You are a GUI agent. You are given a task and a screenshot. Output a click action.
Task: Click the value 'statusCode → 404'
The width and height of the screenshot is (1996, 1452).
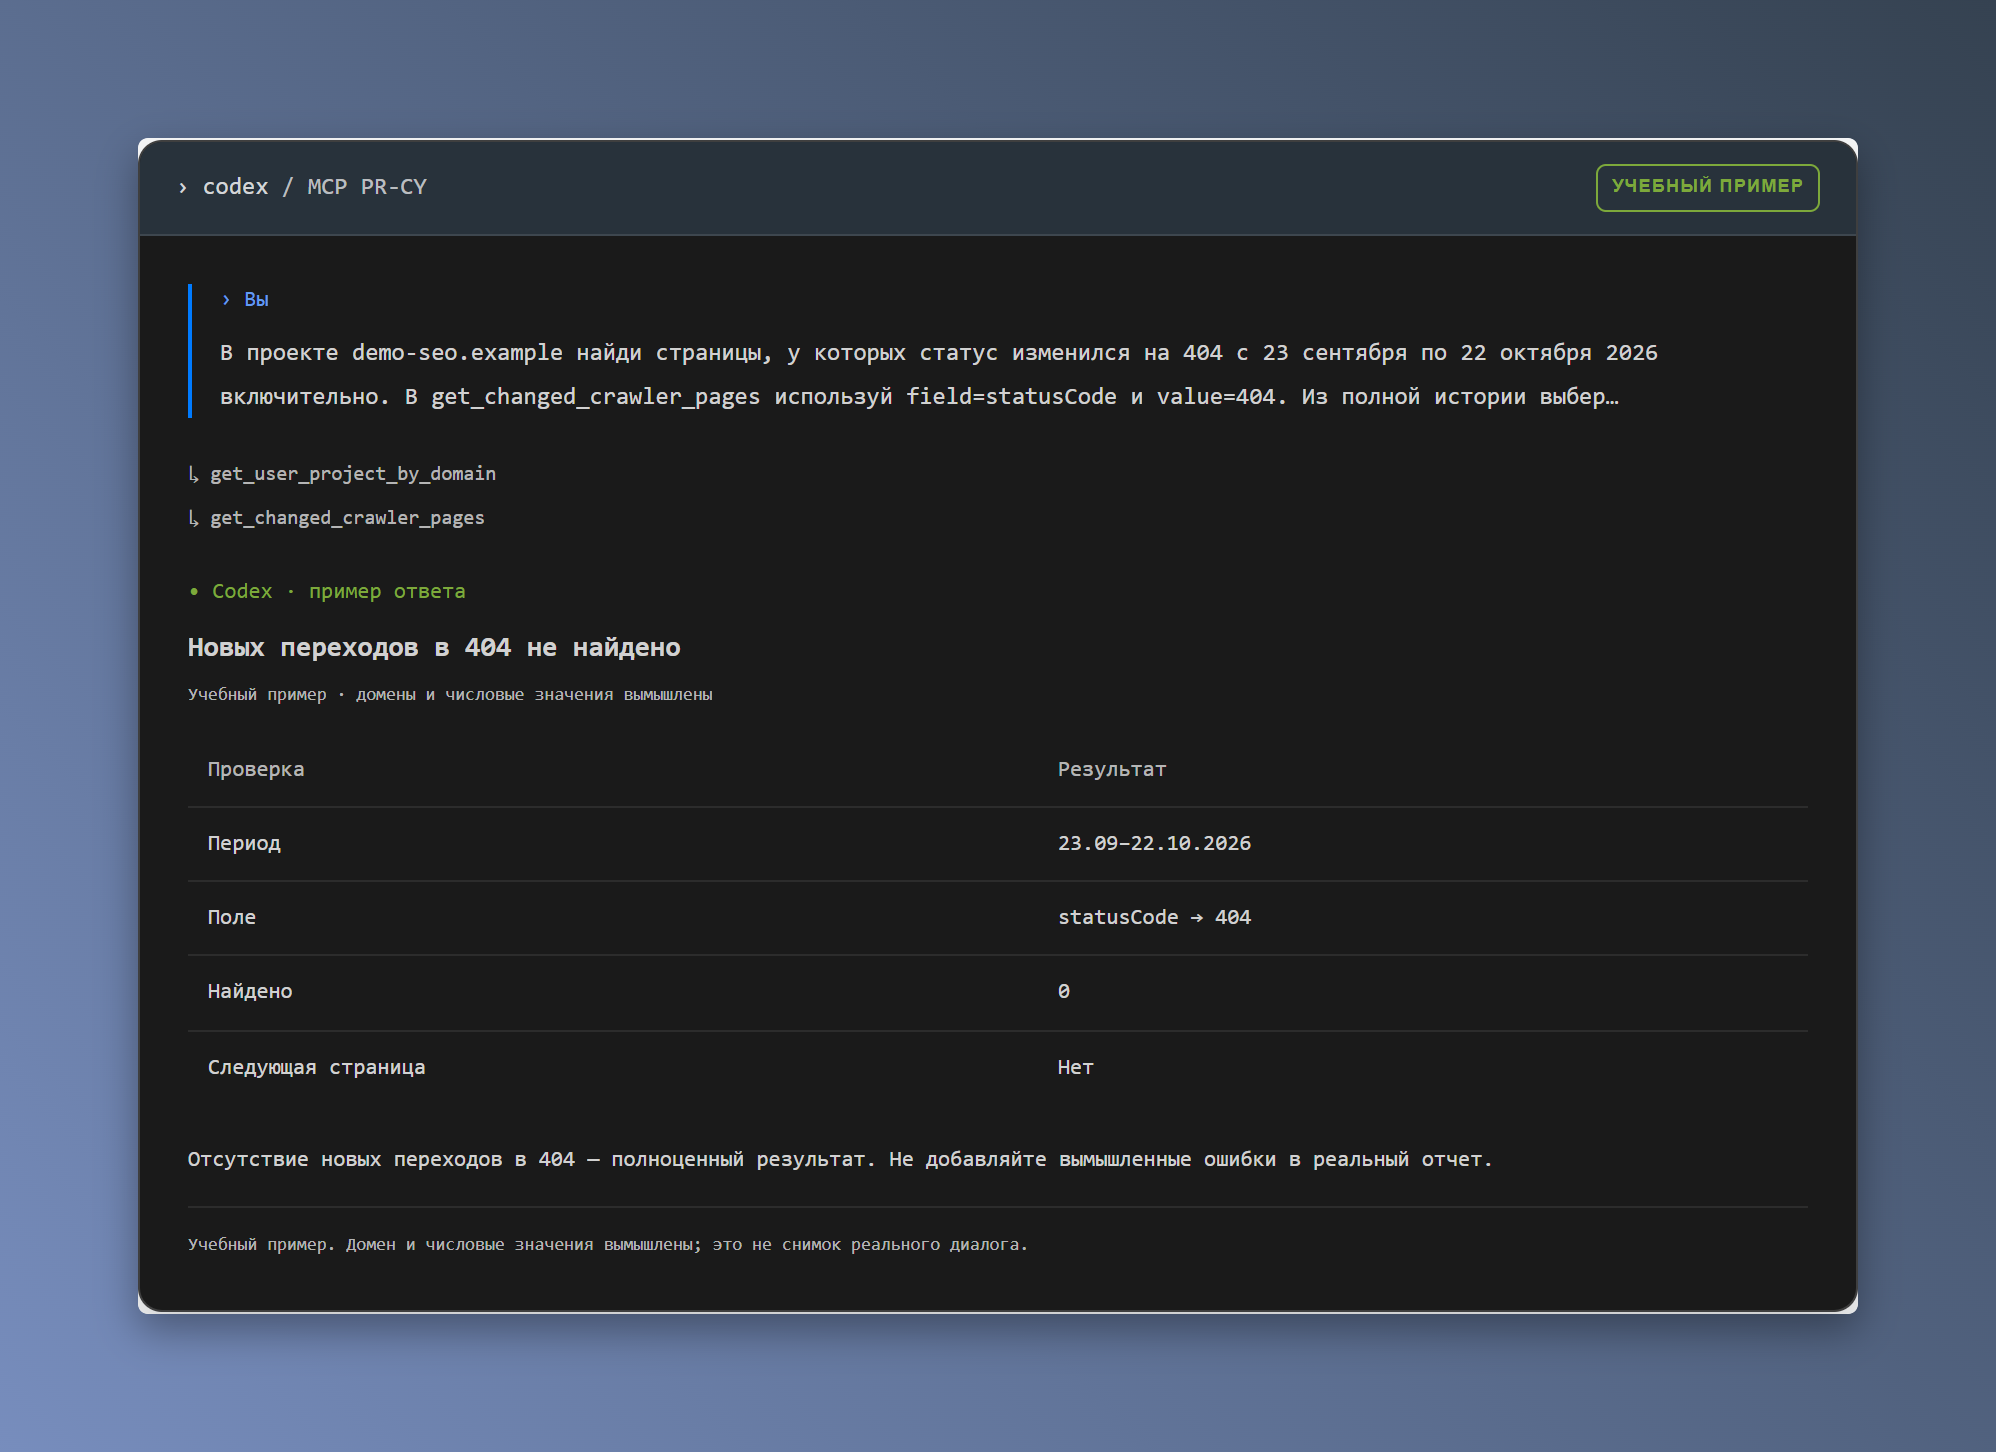[1154, 917]
